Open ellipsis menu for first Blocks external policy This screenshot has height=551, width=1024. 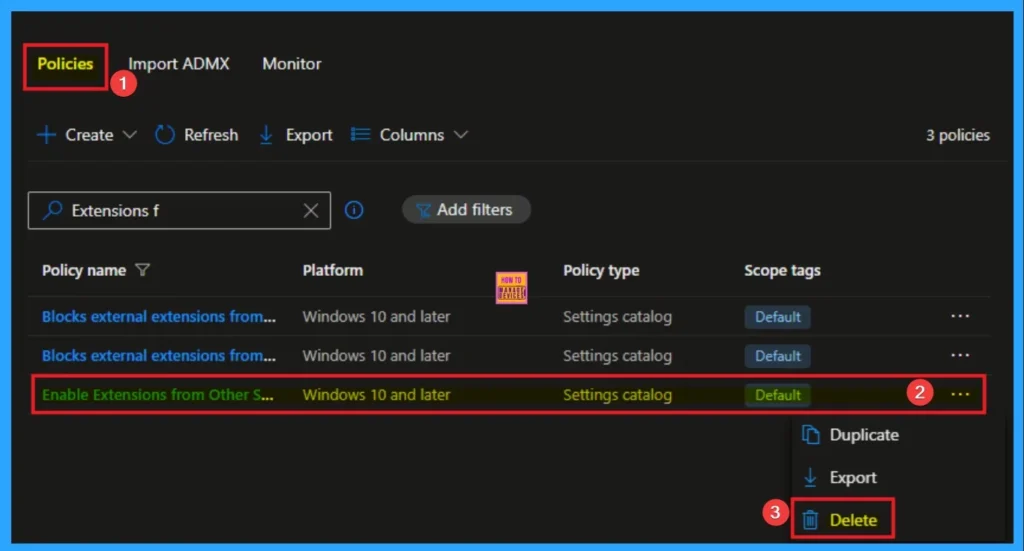click(960, 316)
